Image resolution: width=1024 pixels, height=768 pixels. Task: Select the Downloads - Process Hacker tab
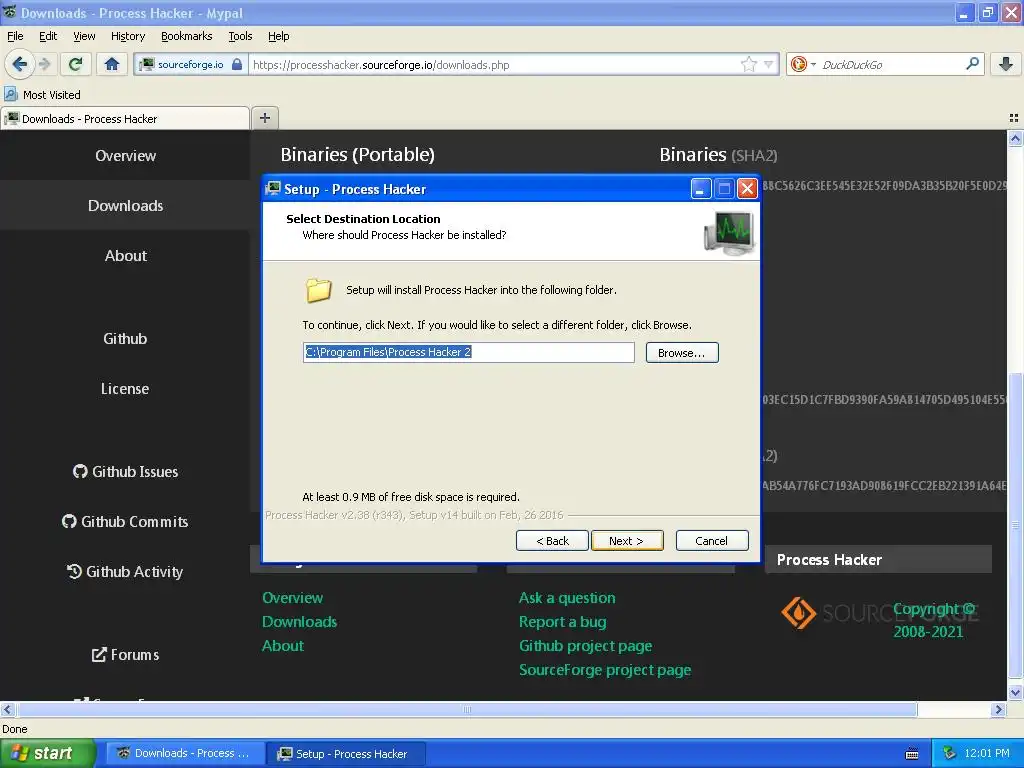coord(125,119)
